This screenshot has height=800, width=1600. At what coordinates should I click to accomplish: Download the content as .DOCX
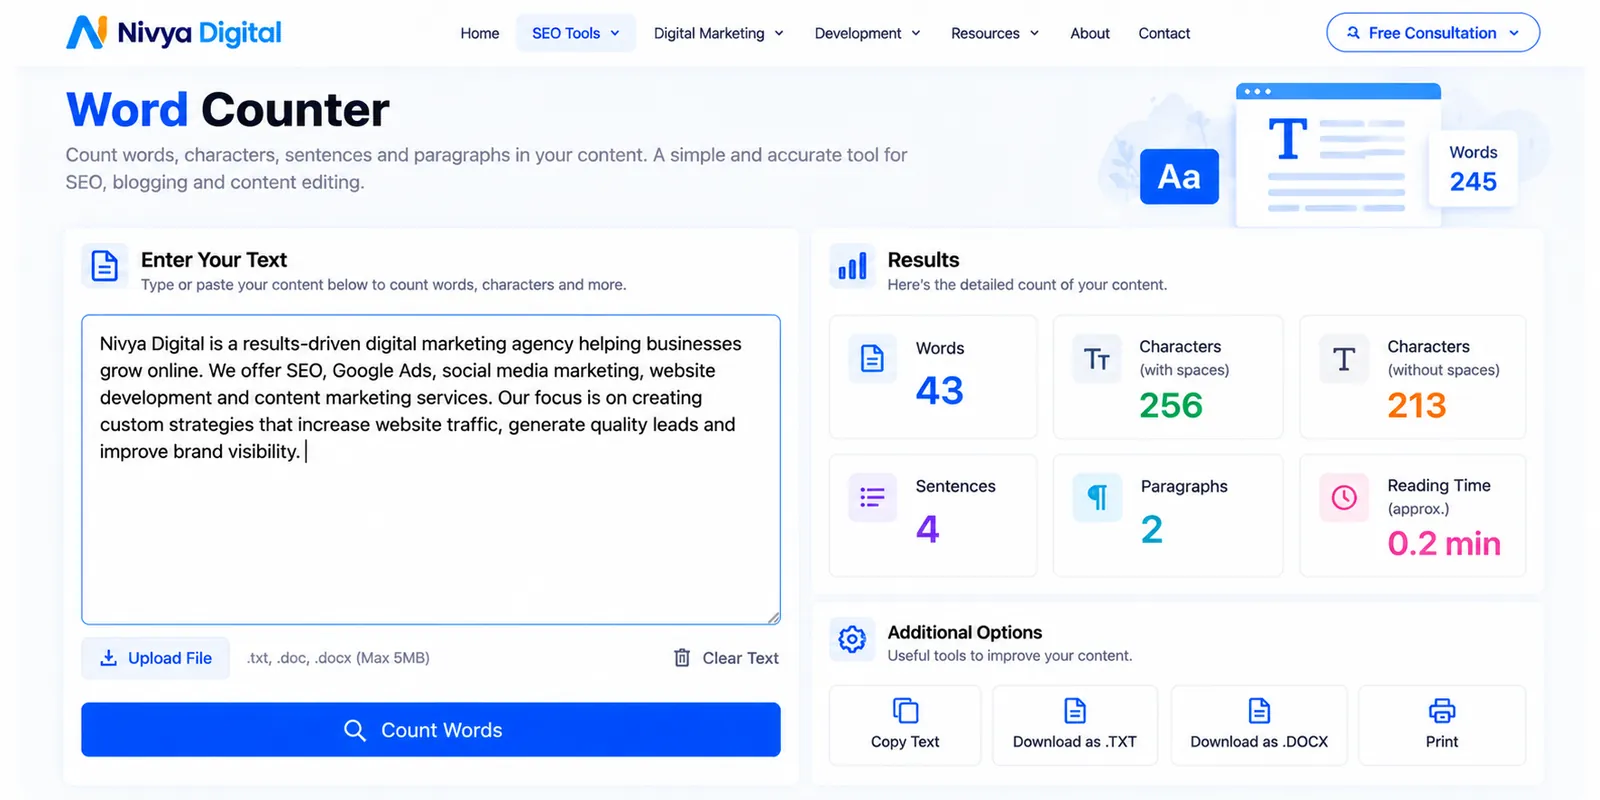[1259, 725]
